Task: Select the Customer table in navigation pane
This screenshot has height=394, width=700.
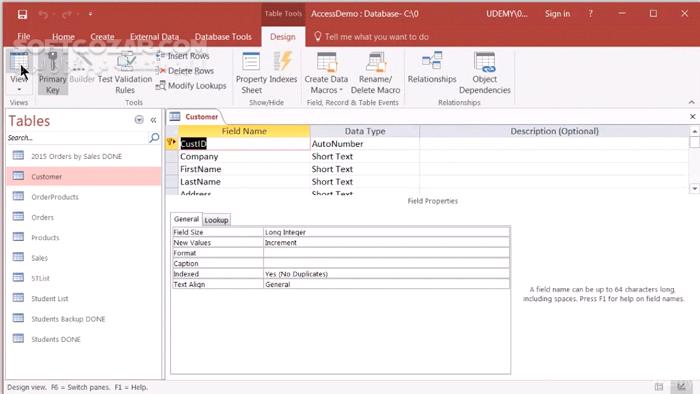Action: (84, 176)
